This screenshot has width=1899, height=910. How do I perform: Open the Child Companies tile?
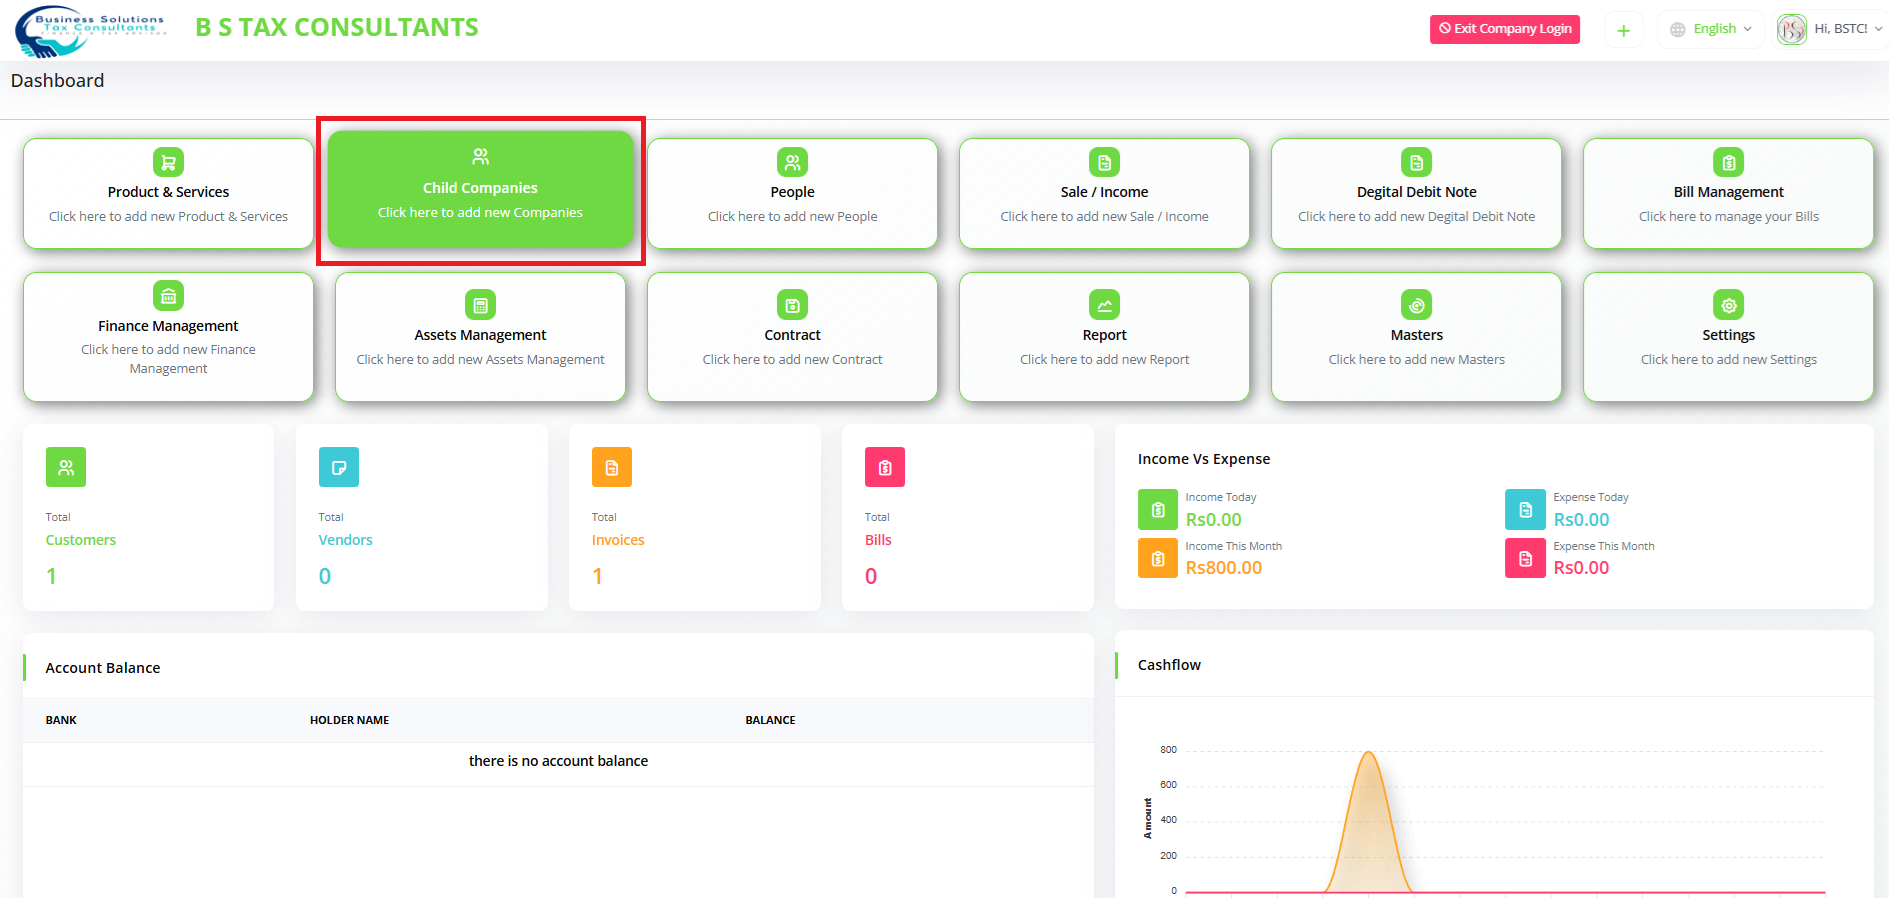(480, 190)
